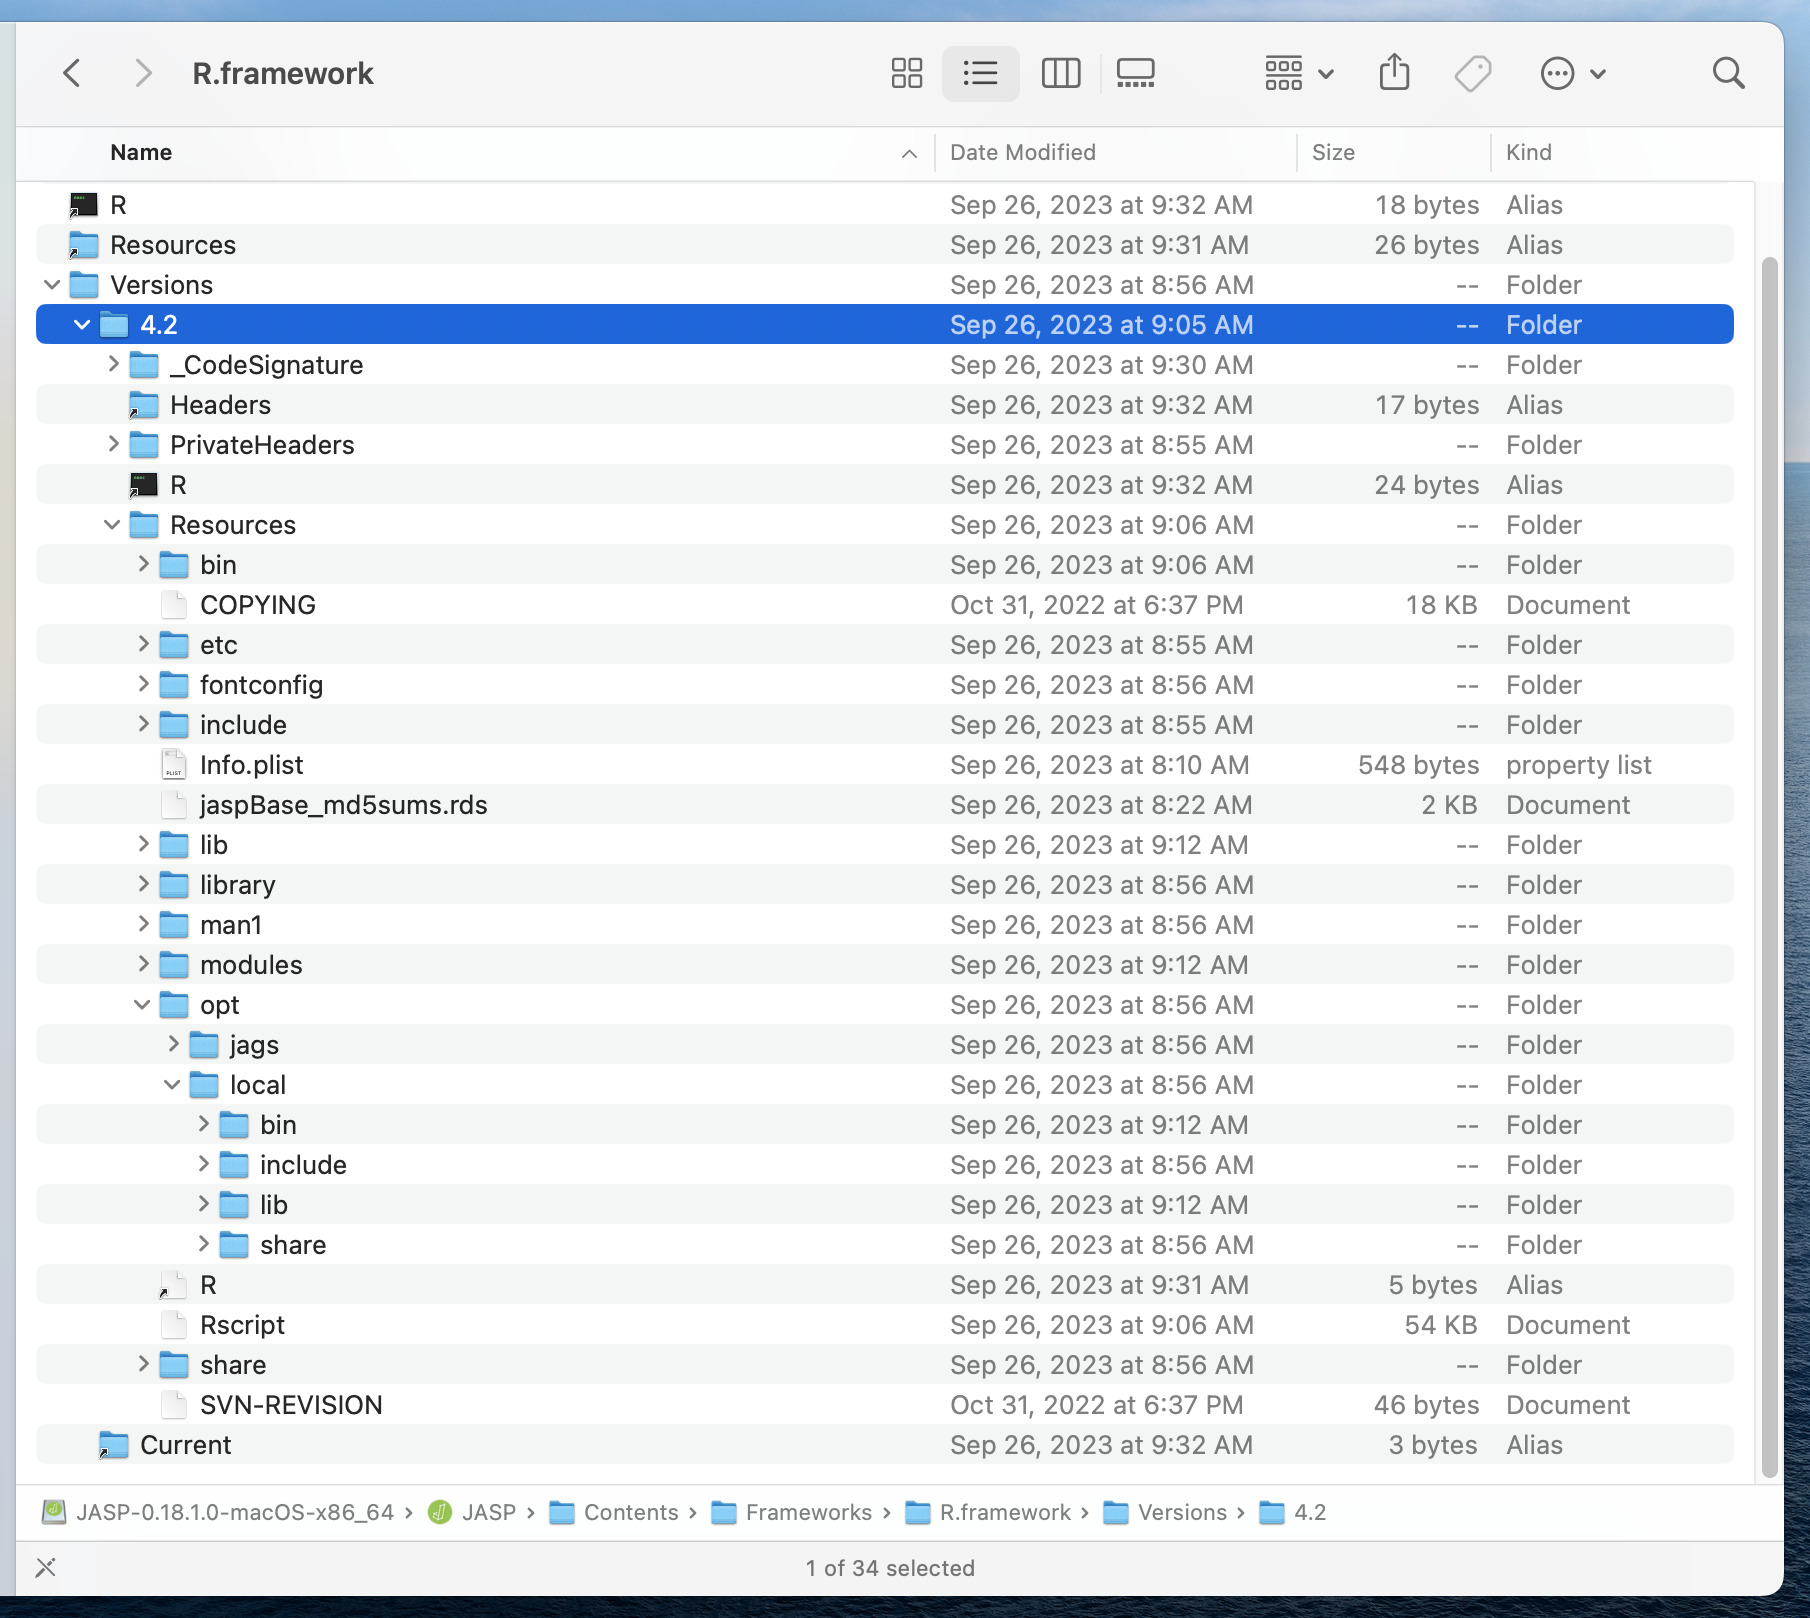Open the Current alias row
Image resolution: width=1810 pixels, height=1618 pixels.
187,1444
